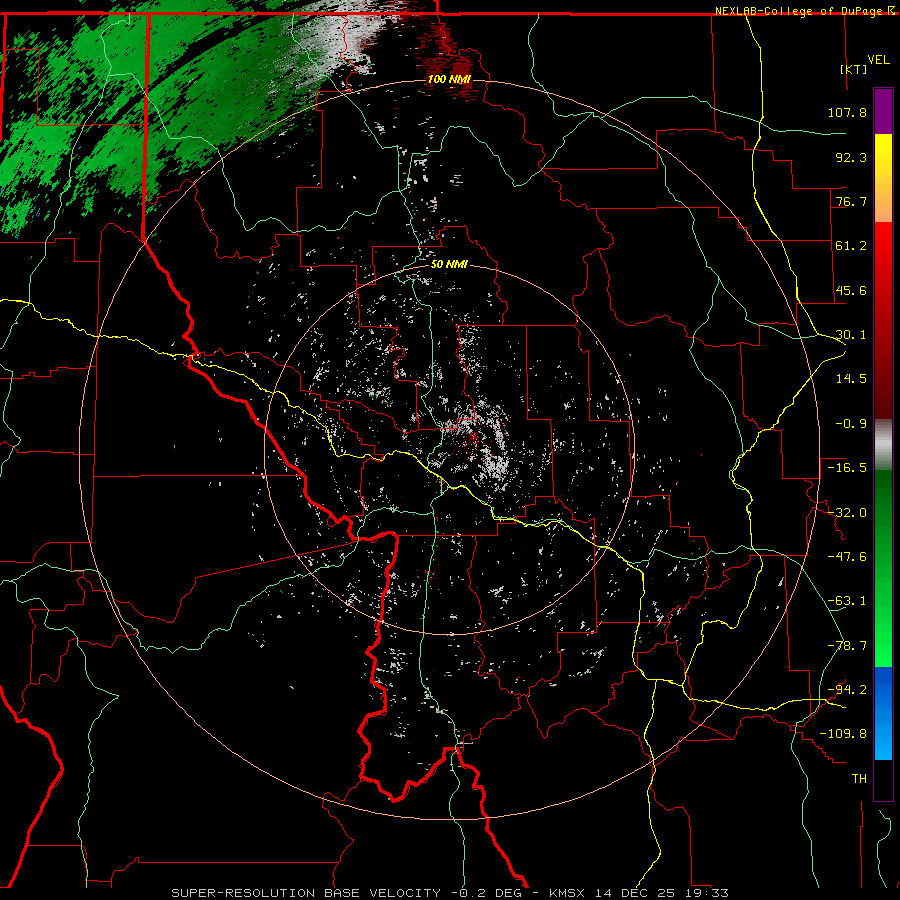Click the -109.8 velocity scale value

pyautogui.click(x=844, y=734)
